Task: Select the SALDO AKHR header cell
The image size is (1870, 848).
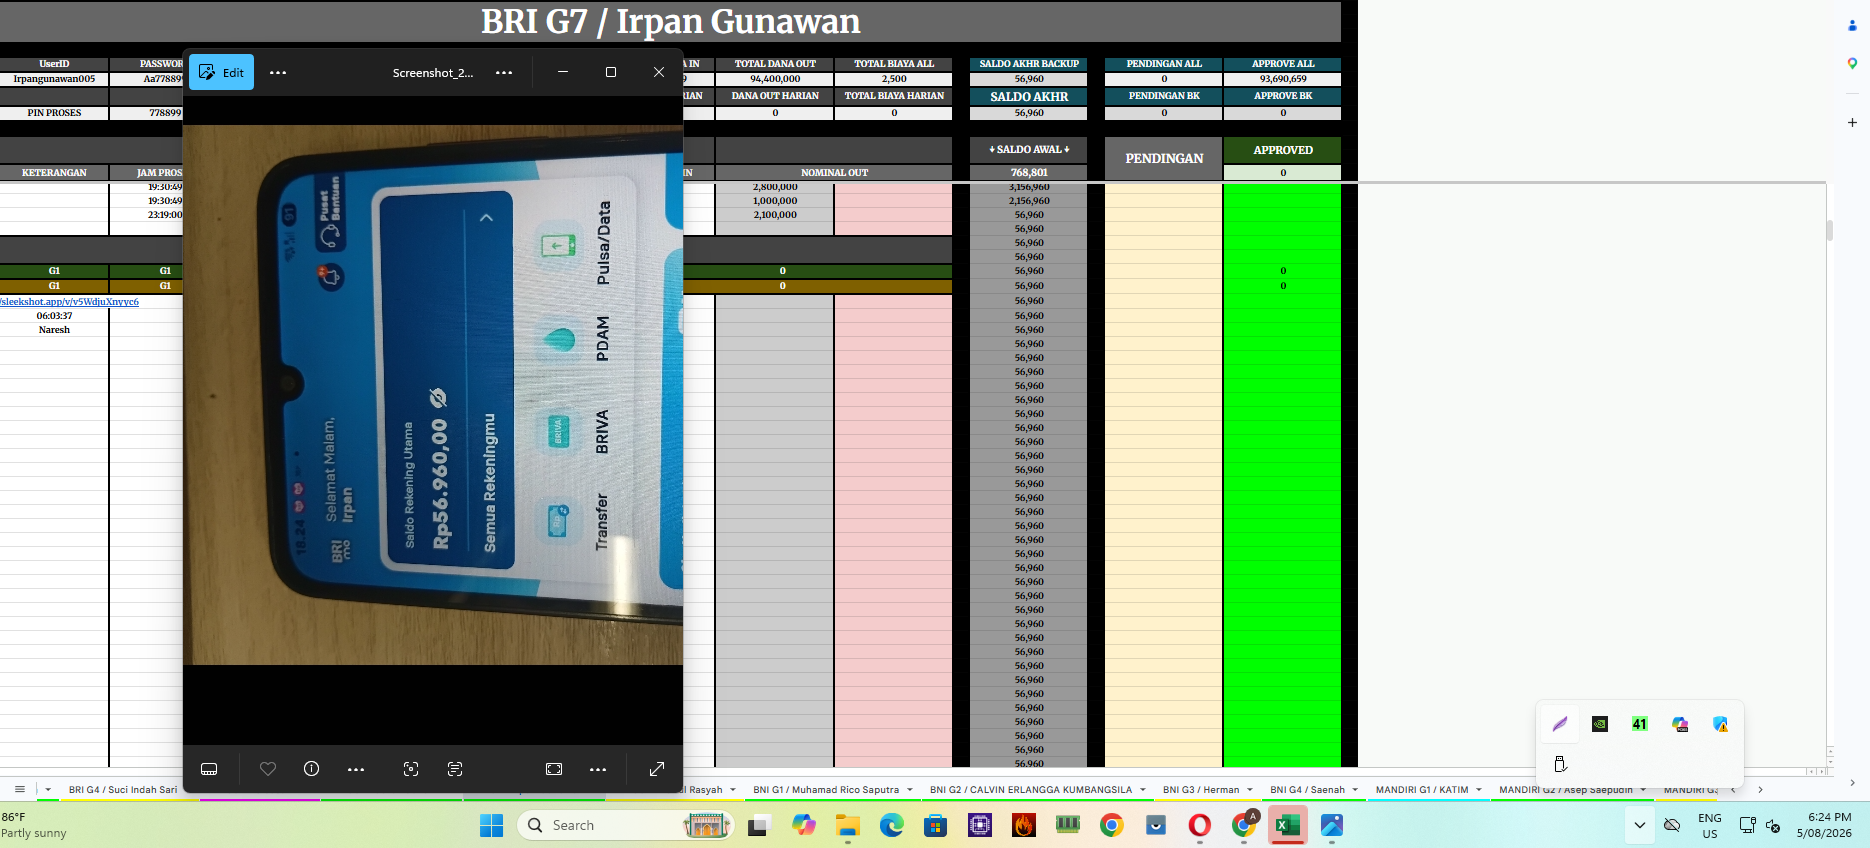Action: click(1029, 97)
